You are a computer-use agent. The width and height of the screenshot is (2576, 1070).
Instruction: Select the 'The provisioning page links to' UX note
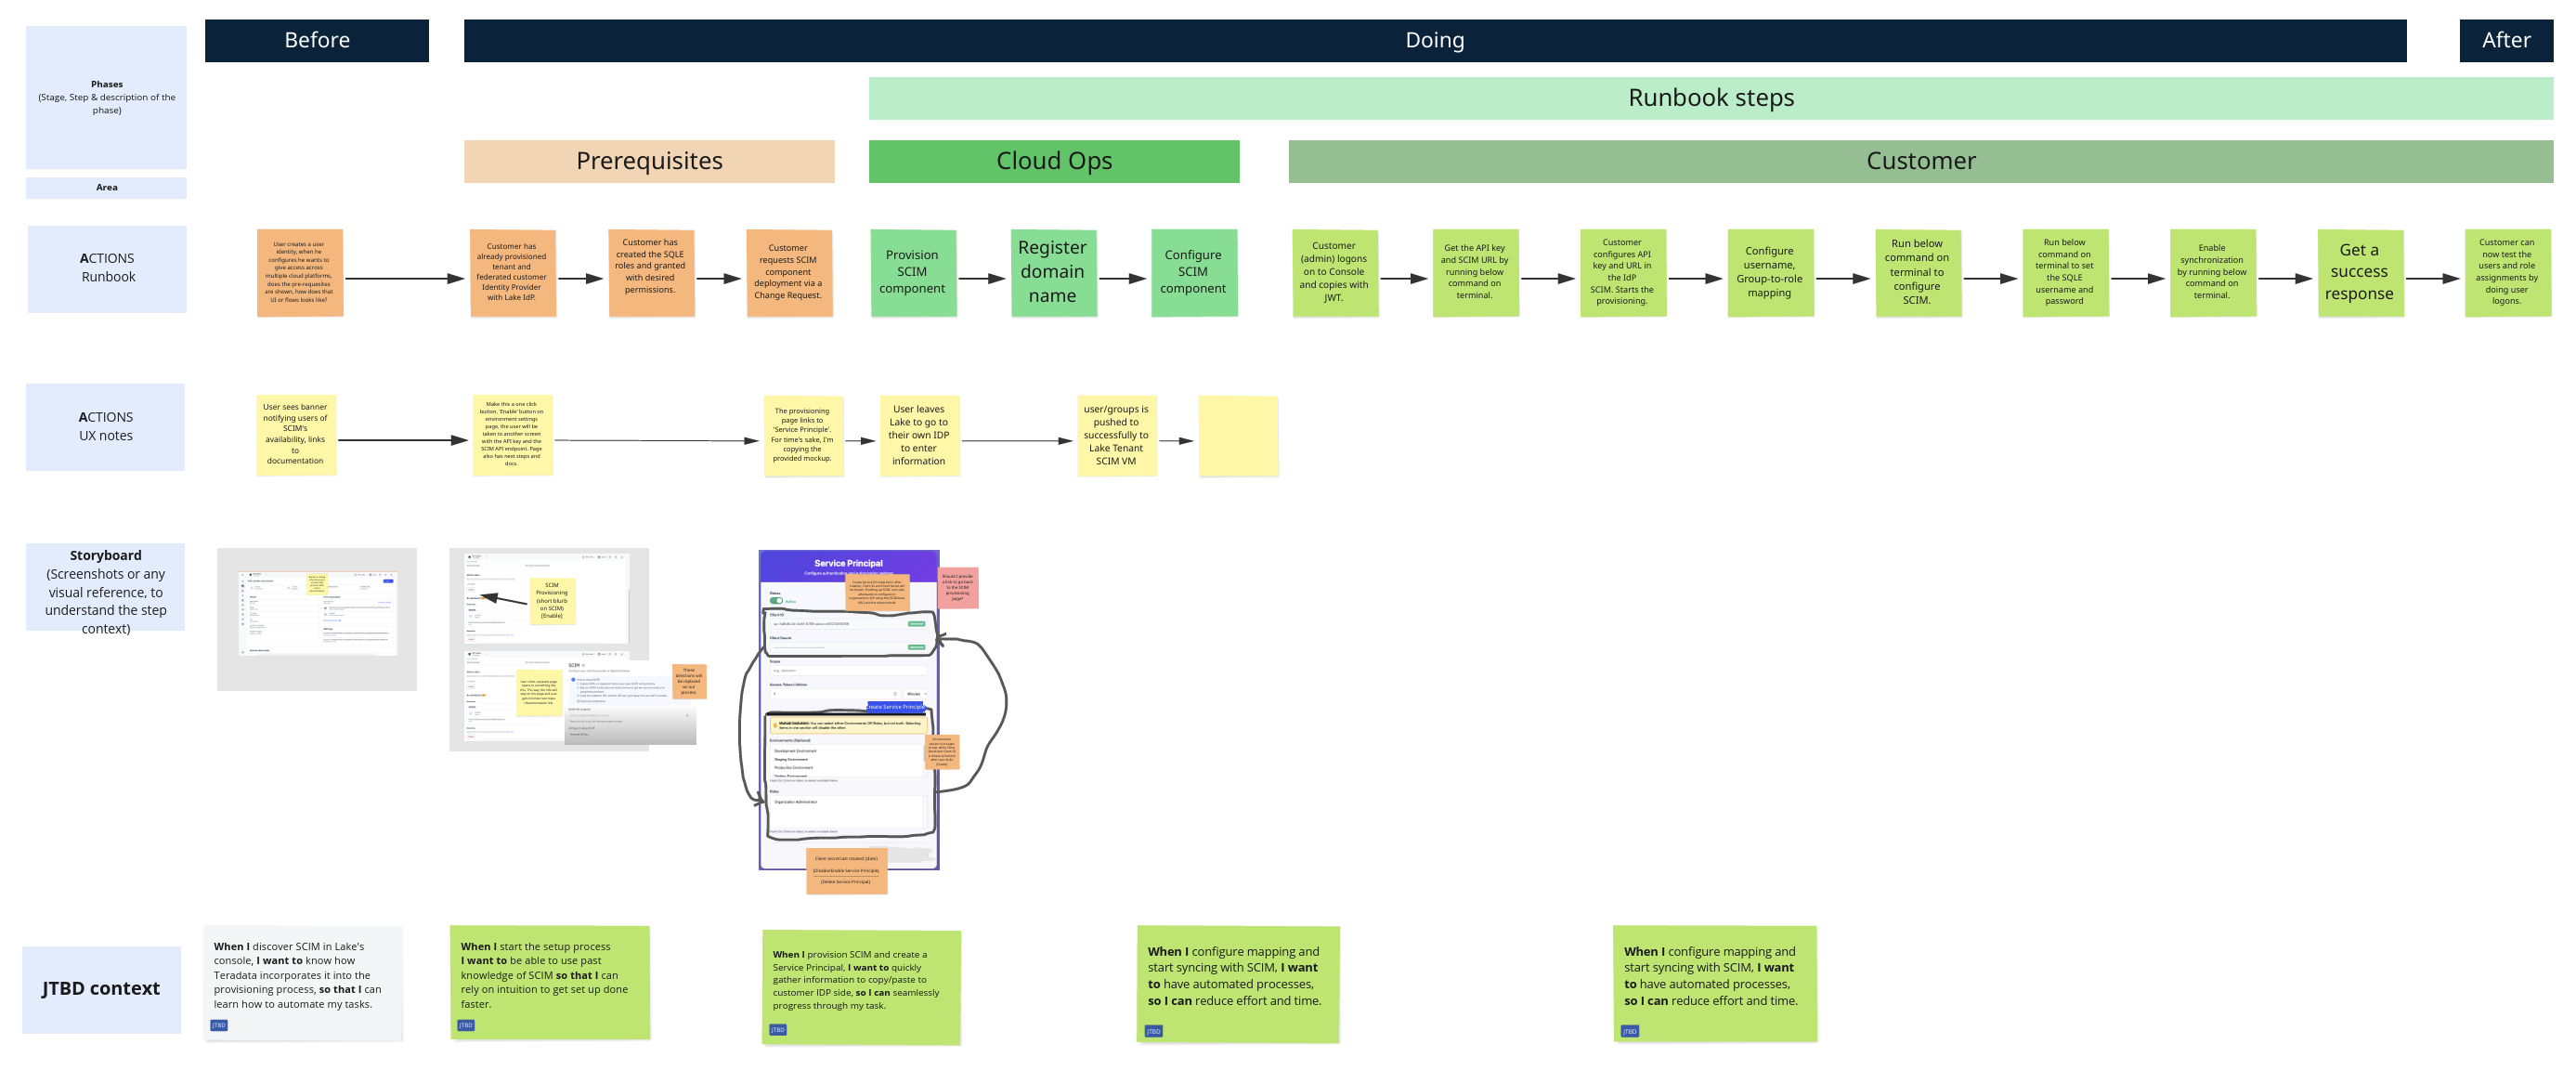point(803,435)
